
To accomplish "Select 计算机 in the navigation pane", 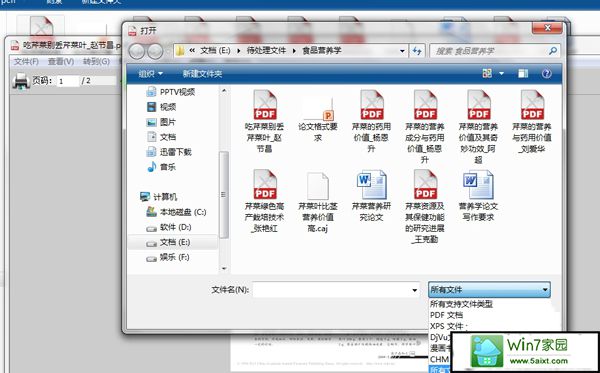I will click(158, 197).
